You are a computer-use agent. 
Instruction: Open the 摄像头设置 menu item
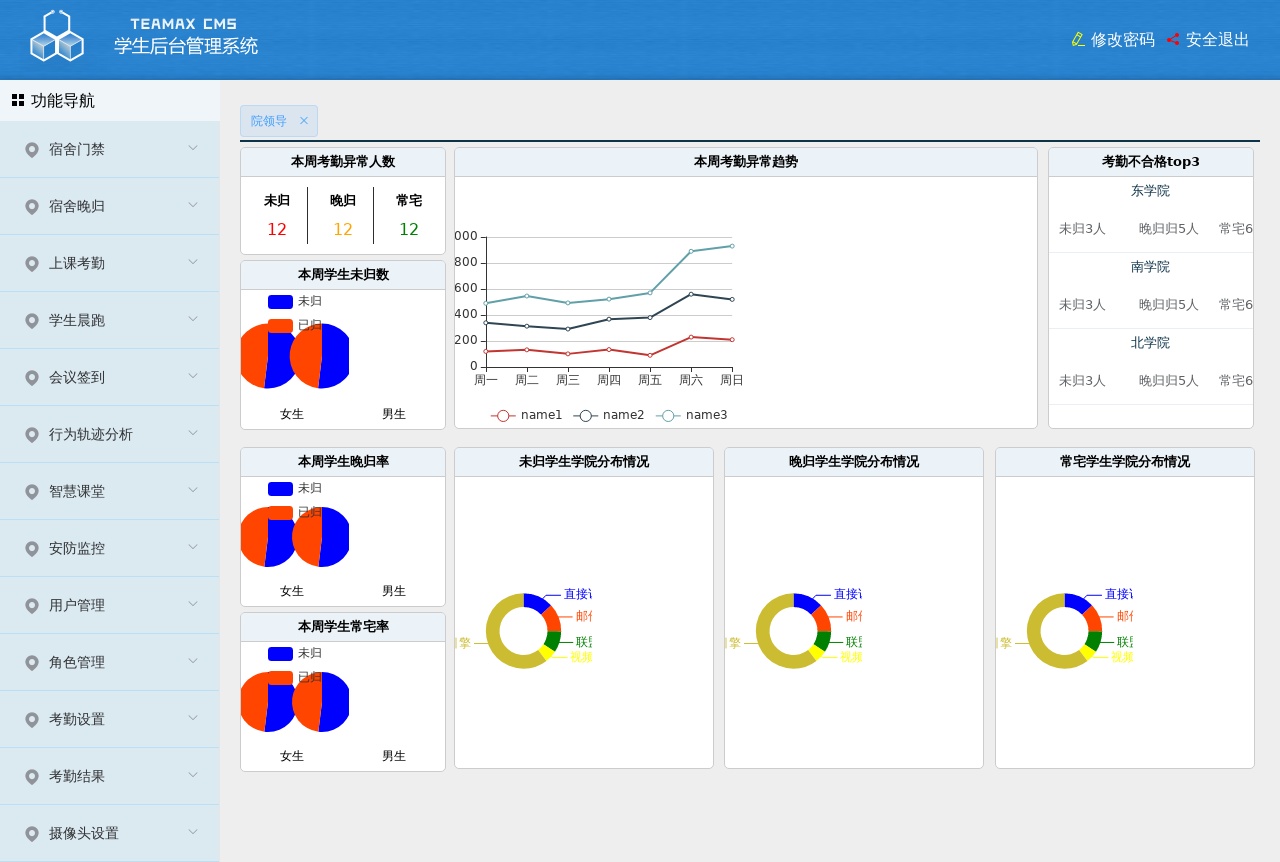click(x=110, y=834)
